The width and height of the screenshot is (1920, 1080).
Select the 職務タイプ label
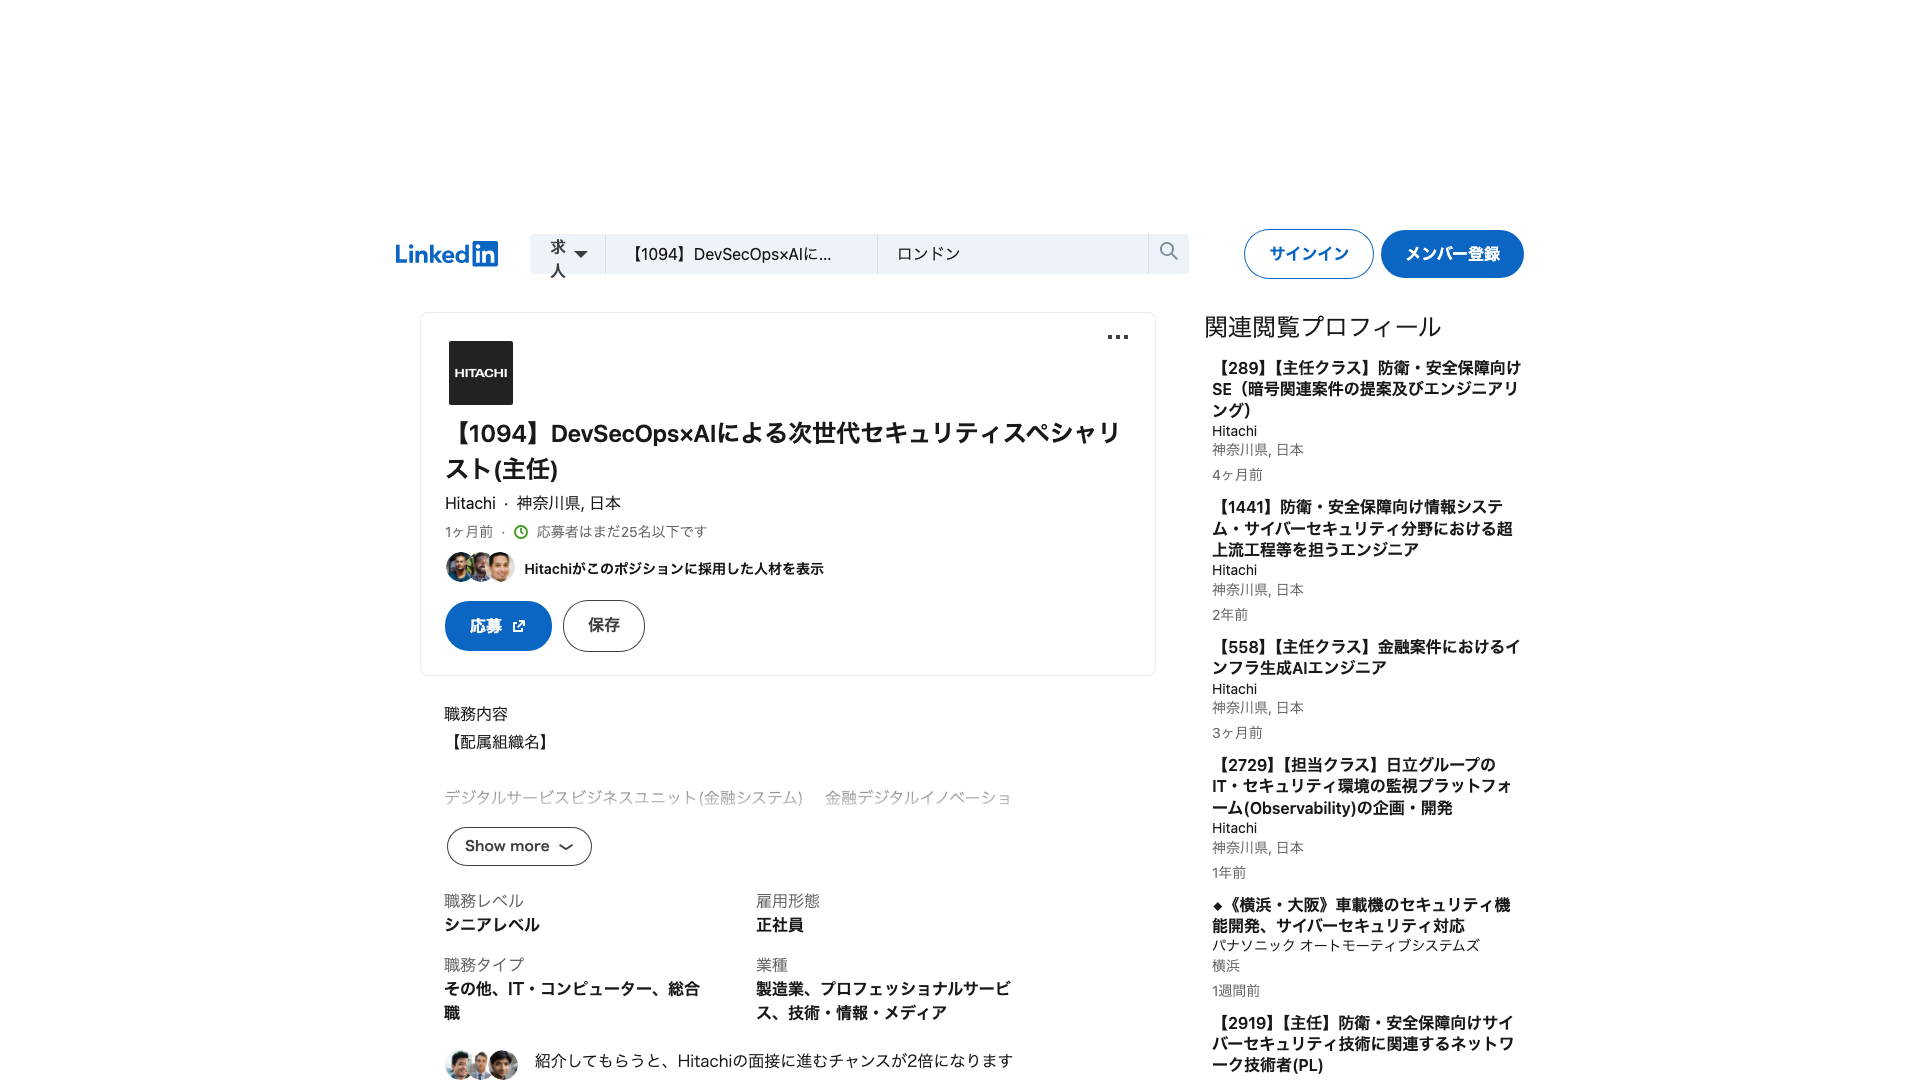(x=484, y=965)
